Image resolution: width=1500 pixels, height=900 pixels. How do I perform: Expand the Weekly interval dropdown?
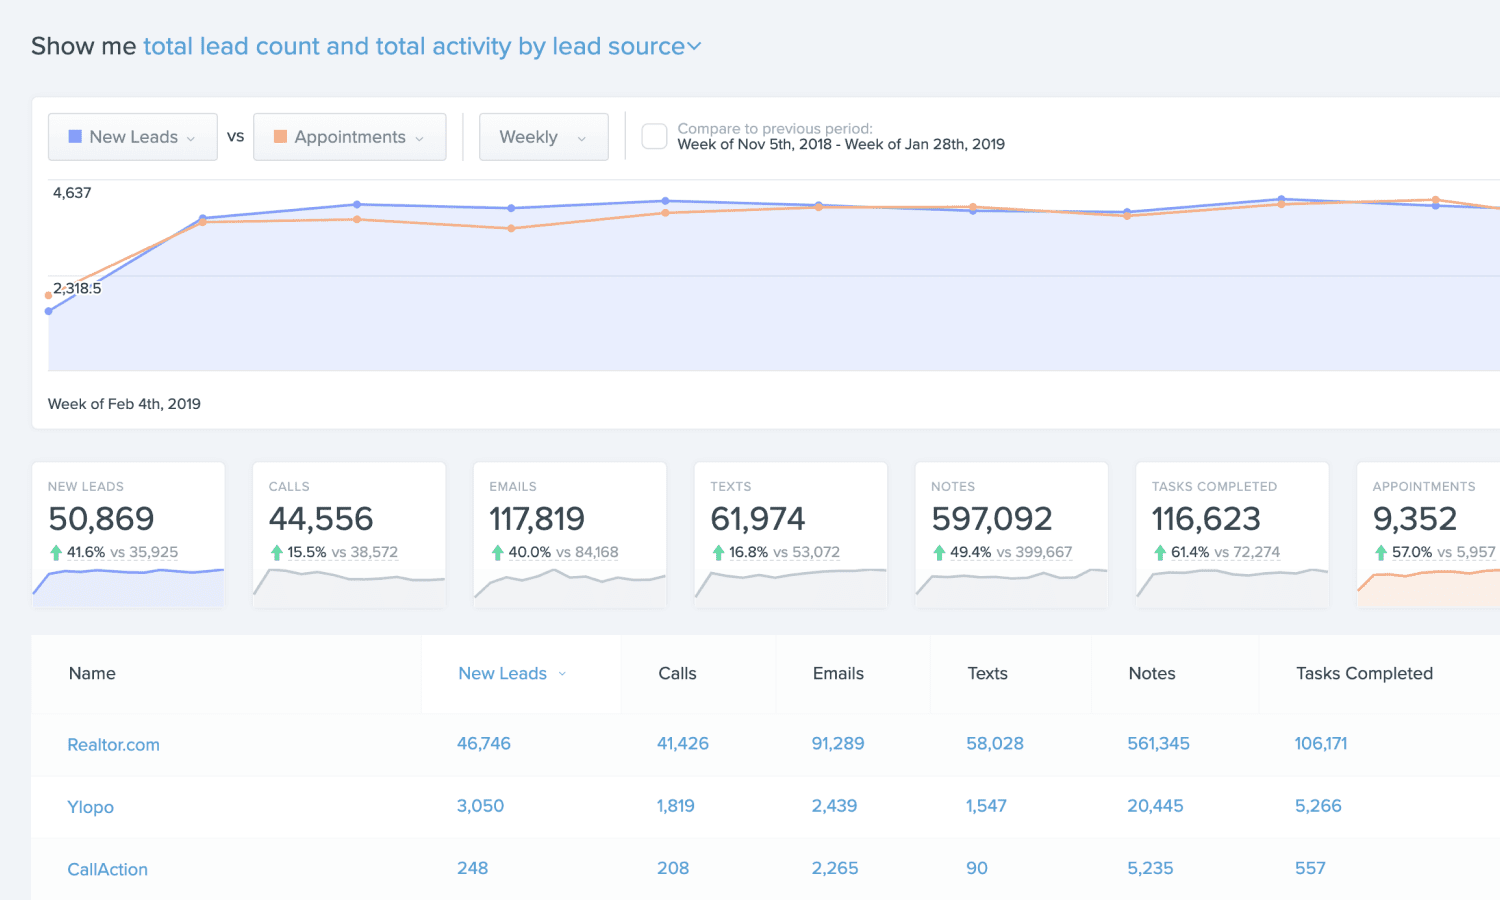click(x=544, y=137)
